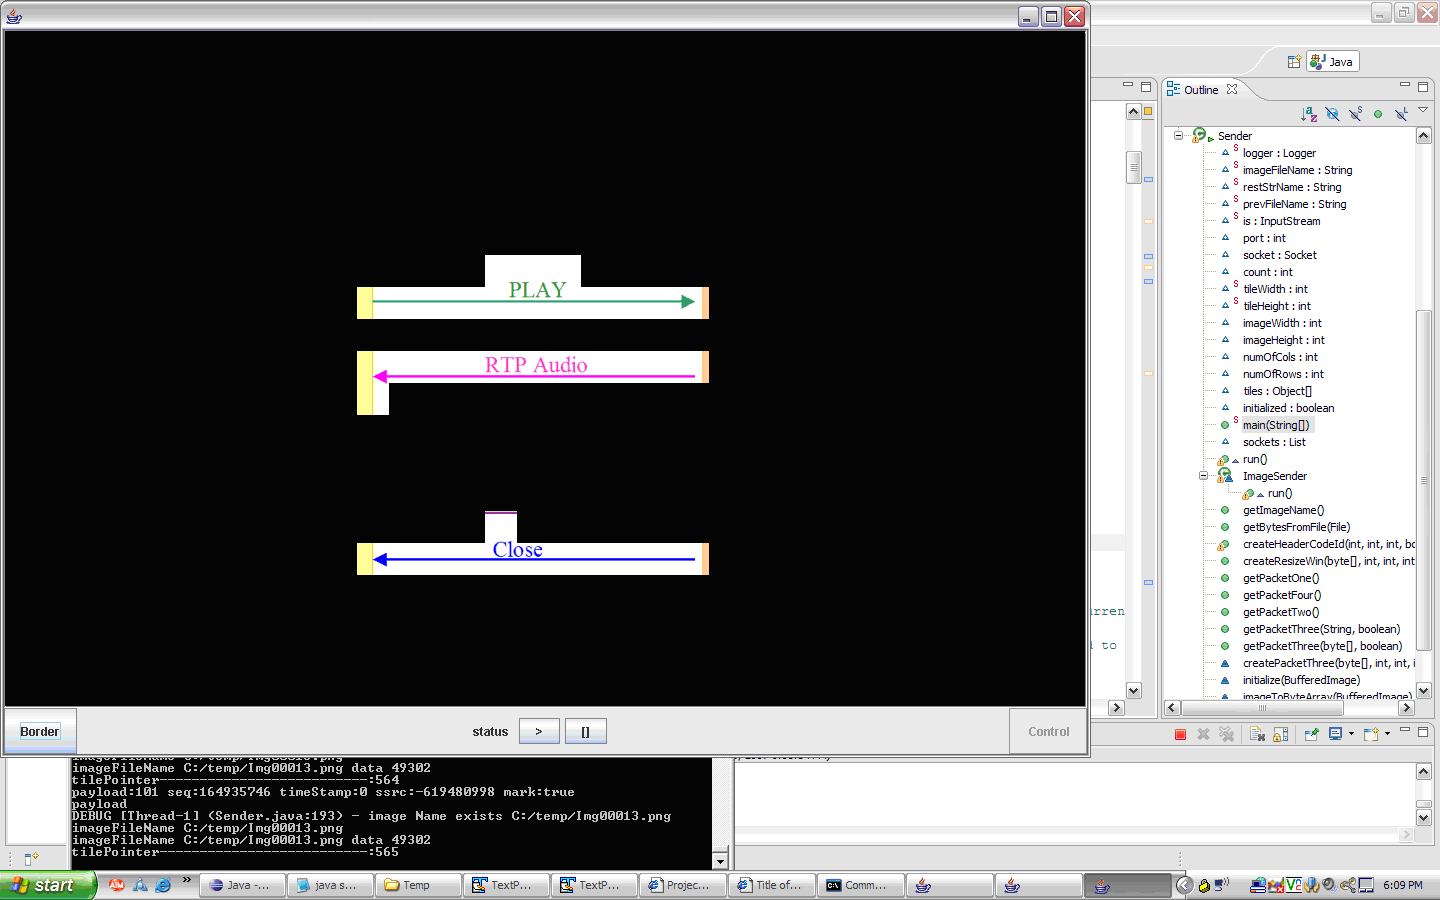The width and height of the screenshot is (1440, 900).
Task: Click the yellow lock tray icon
Action: coord(1204,885)
